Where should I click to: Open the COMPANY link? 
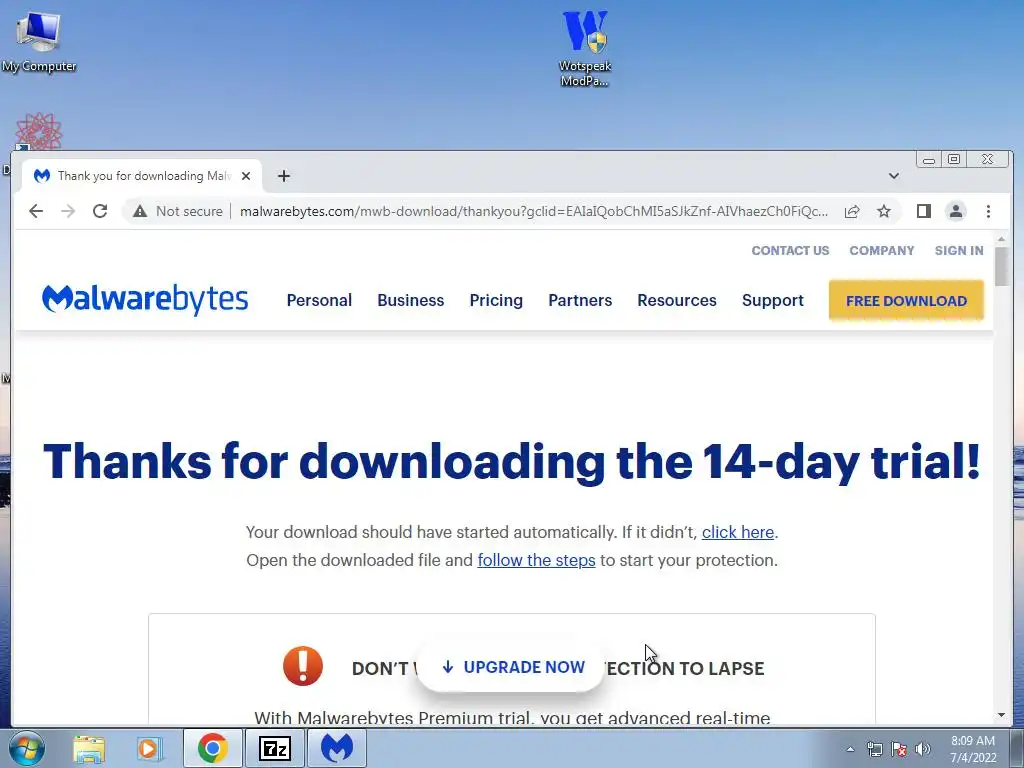[882, 251]
